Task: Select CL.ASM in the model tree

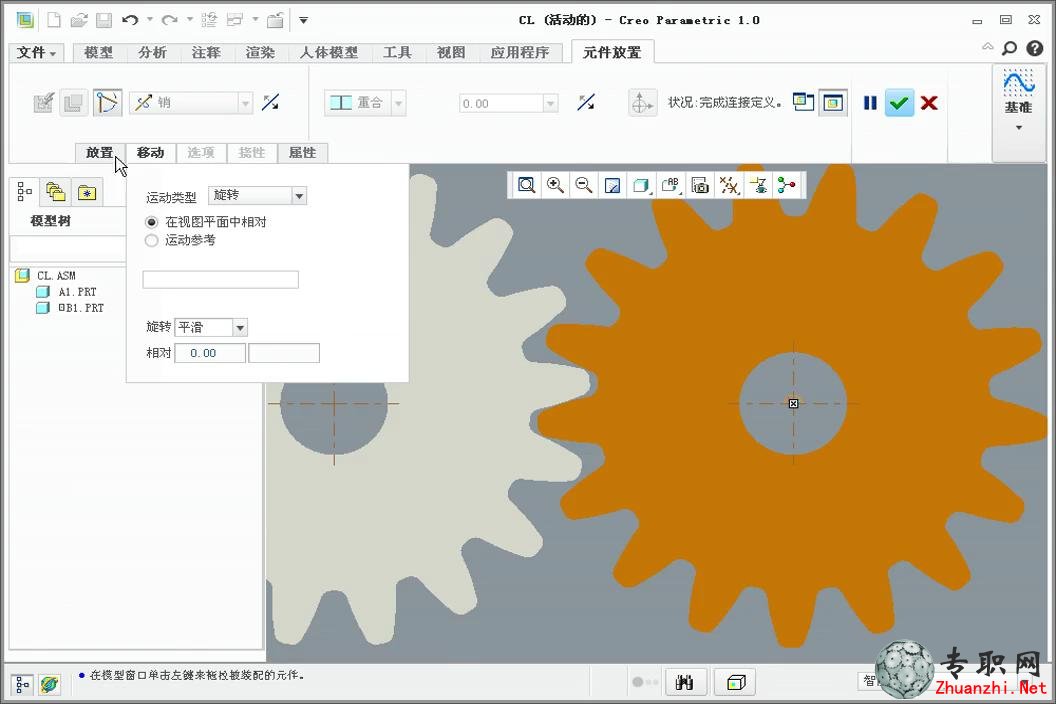Action: point(56,276)
